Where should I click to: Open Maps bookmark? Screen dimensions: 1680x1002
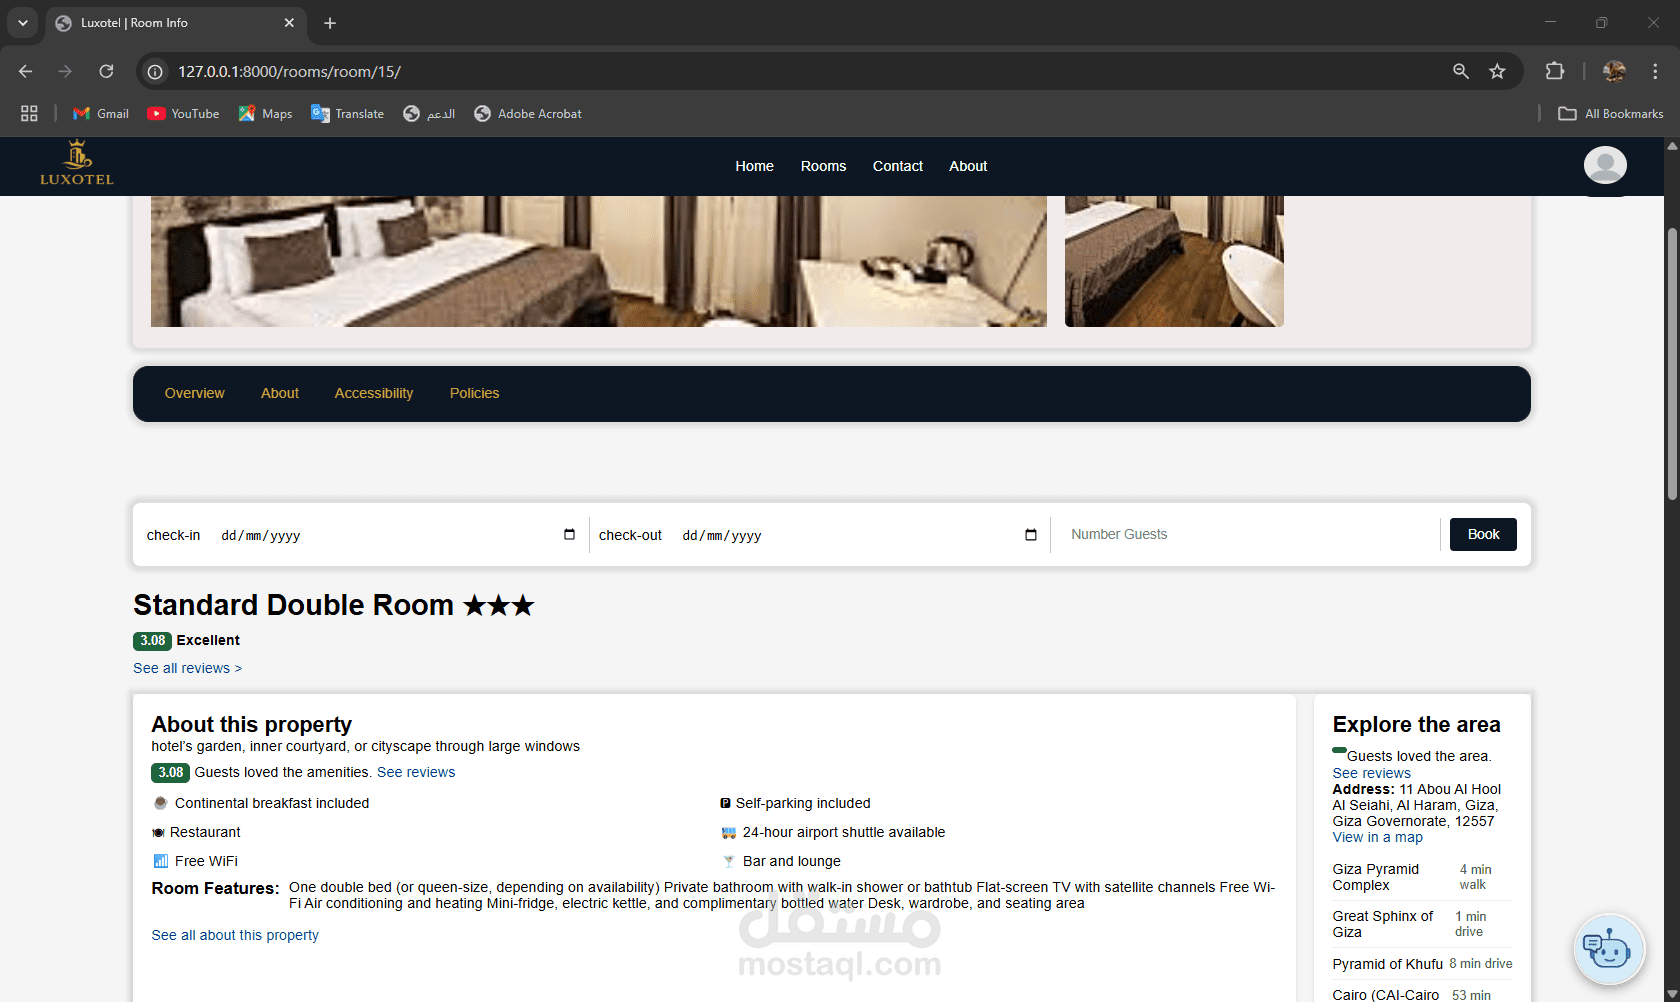[x=265, y=113]
